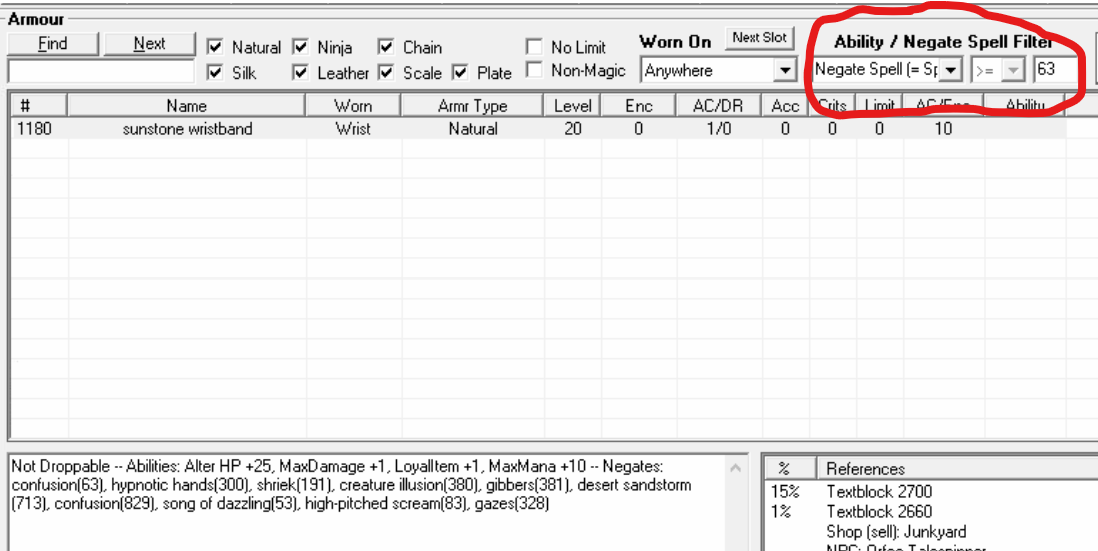Expand the Negate Spell filter dropdown
The image size is (1098, 551).
[950, 70]
